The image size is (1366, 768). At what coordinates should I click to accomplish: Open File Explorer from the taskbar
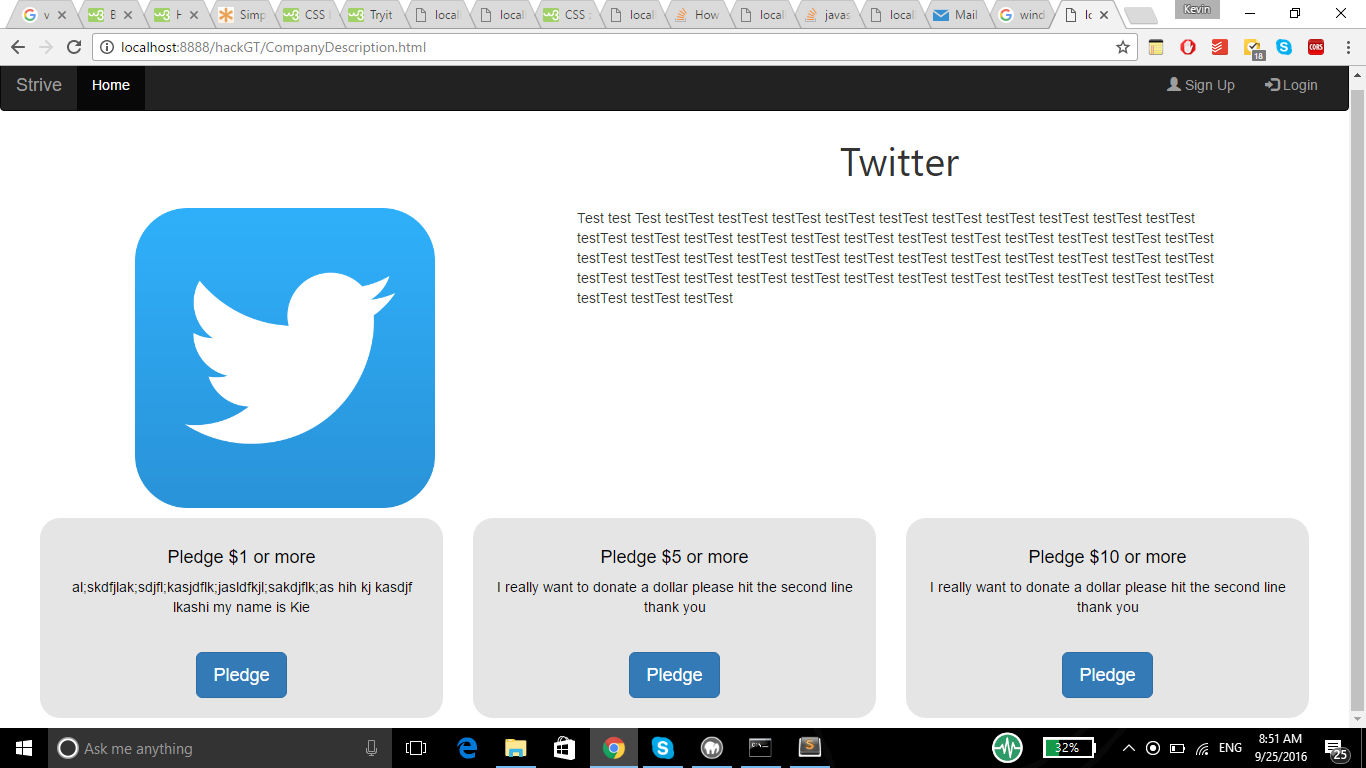point(516,748)
